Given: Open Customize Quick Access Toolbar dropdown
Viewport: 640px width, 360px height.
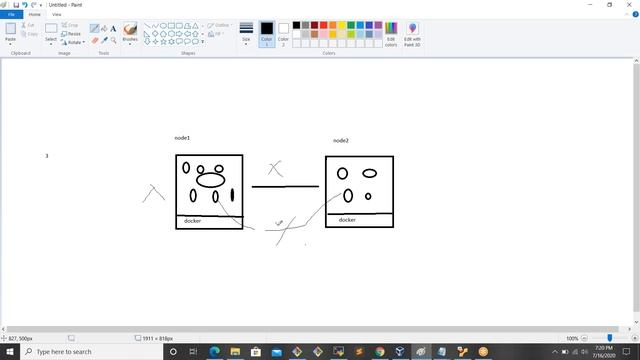Looking at the screenshot, I should pos(41,5).
